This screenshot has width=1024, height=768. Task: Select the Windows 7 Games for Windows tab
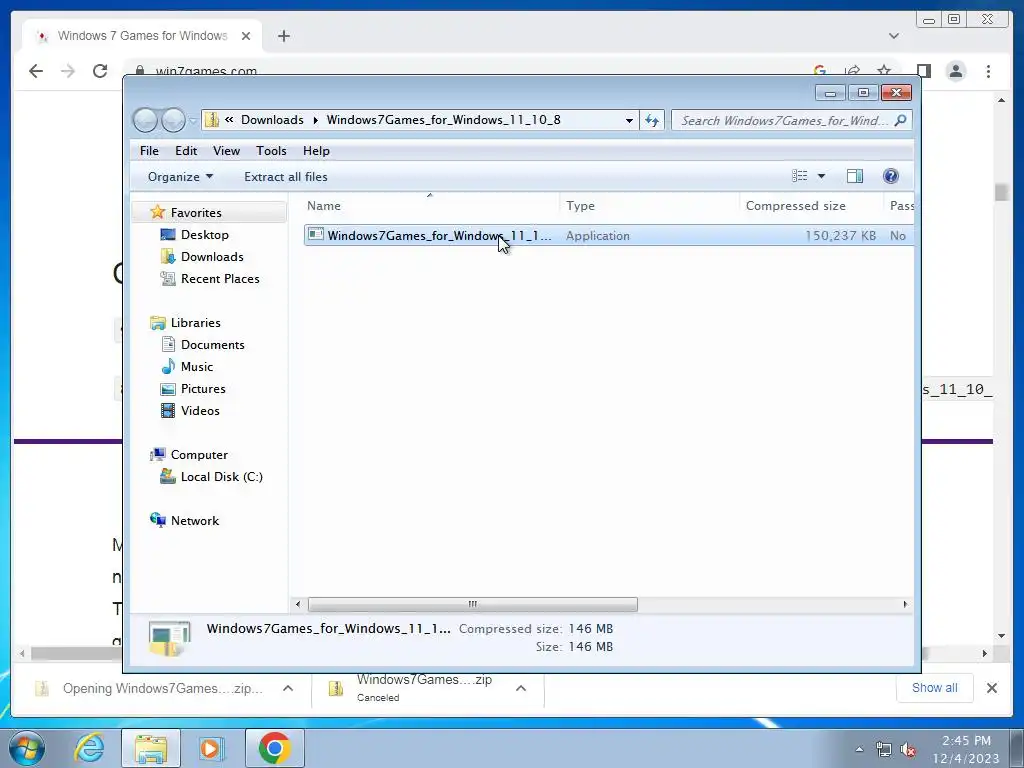coord(142,36)
